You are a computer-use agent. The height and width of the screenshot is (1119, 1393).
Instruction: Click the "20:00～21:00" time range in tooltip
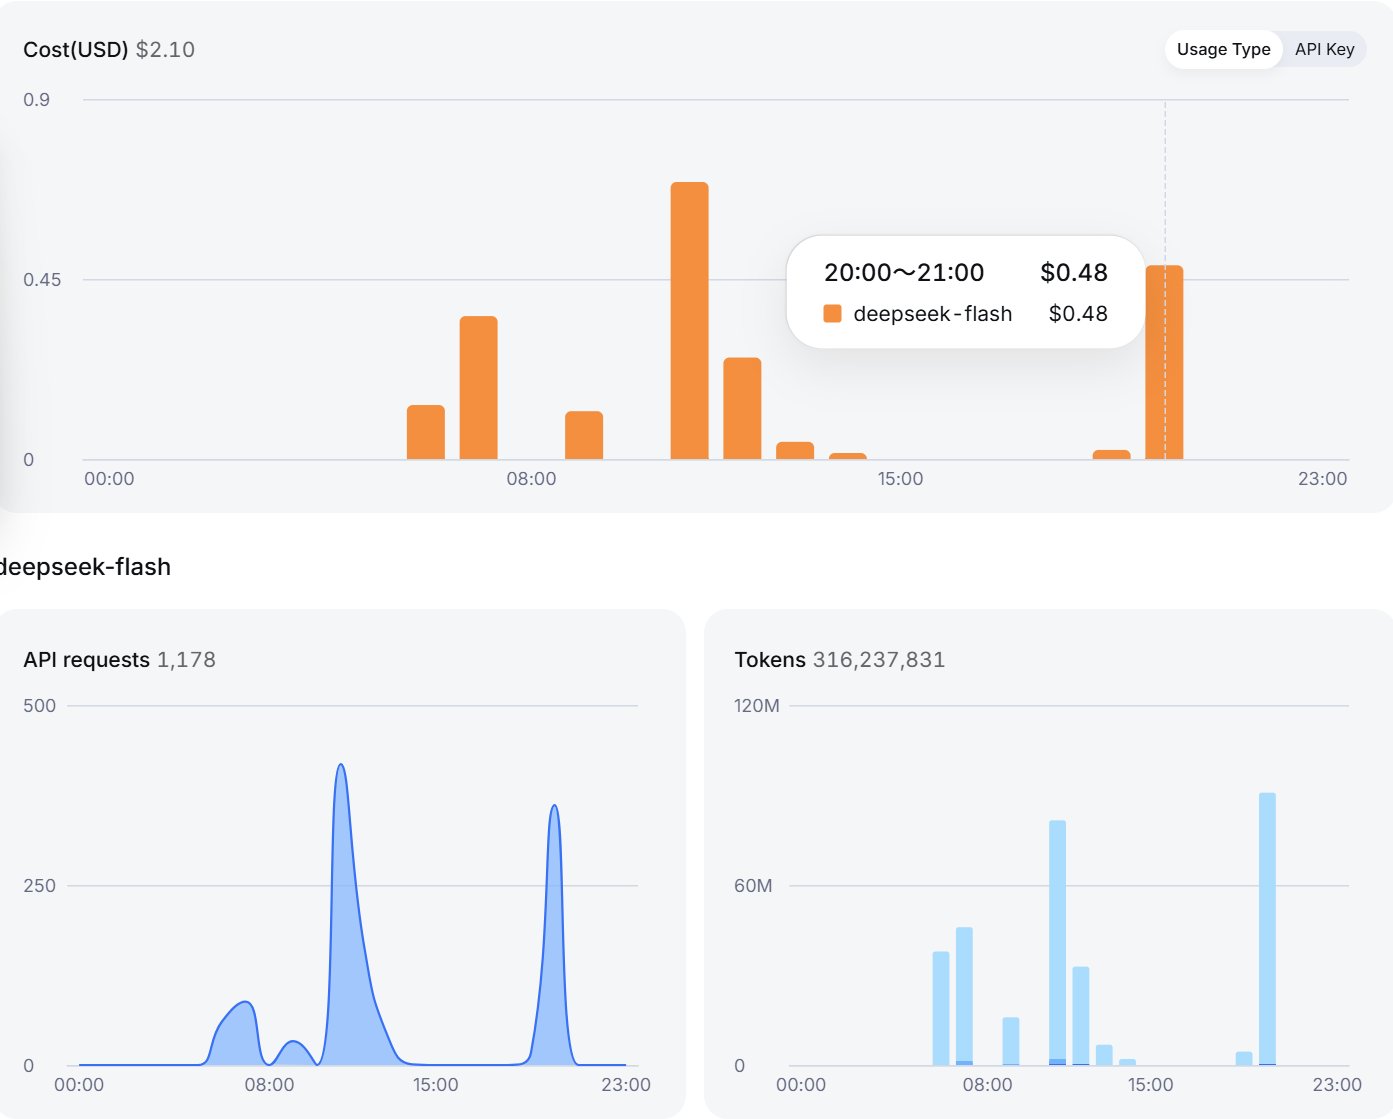click(904, 272)
